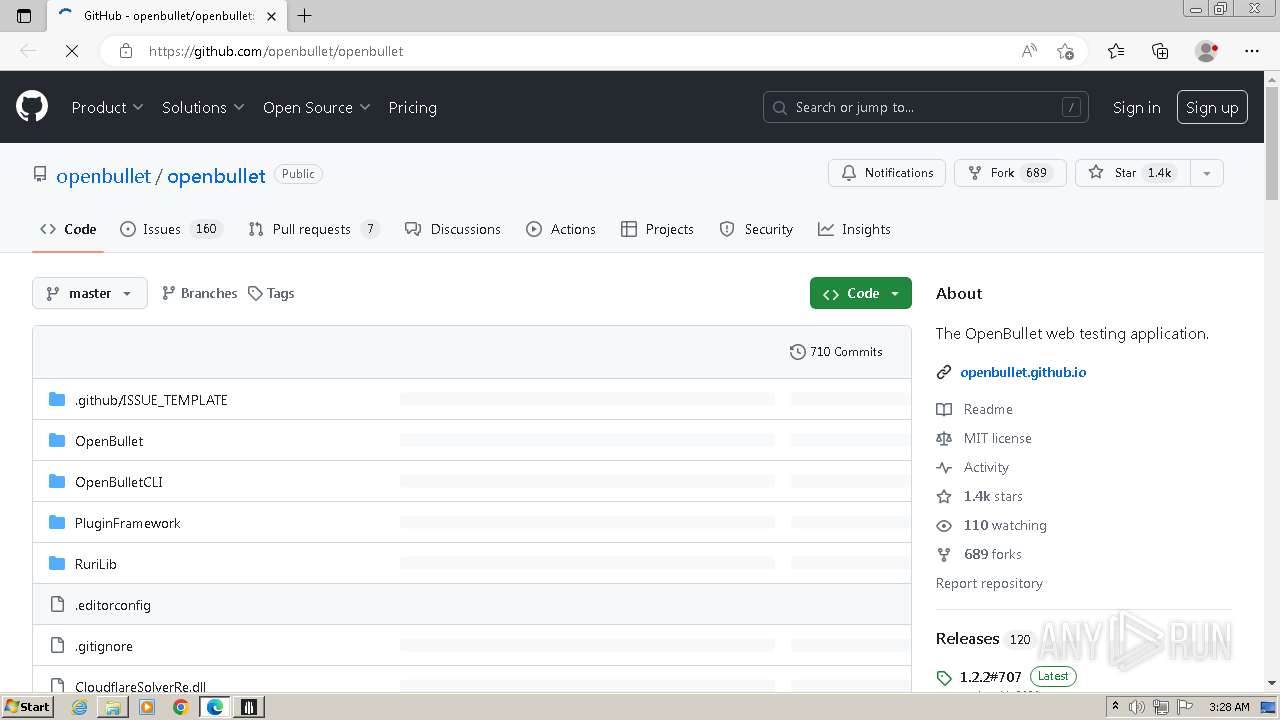Open the openbullet repository name link
This screenshot has width=1280, height=720.
[x=216, y=176]
